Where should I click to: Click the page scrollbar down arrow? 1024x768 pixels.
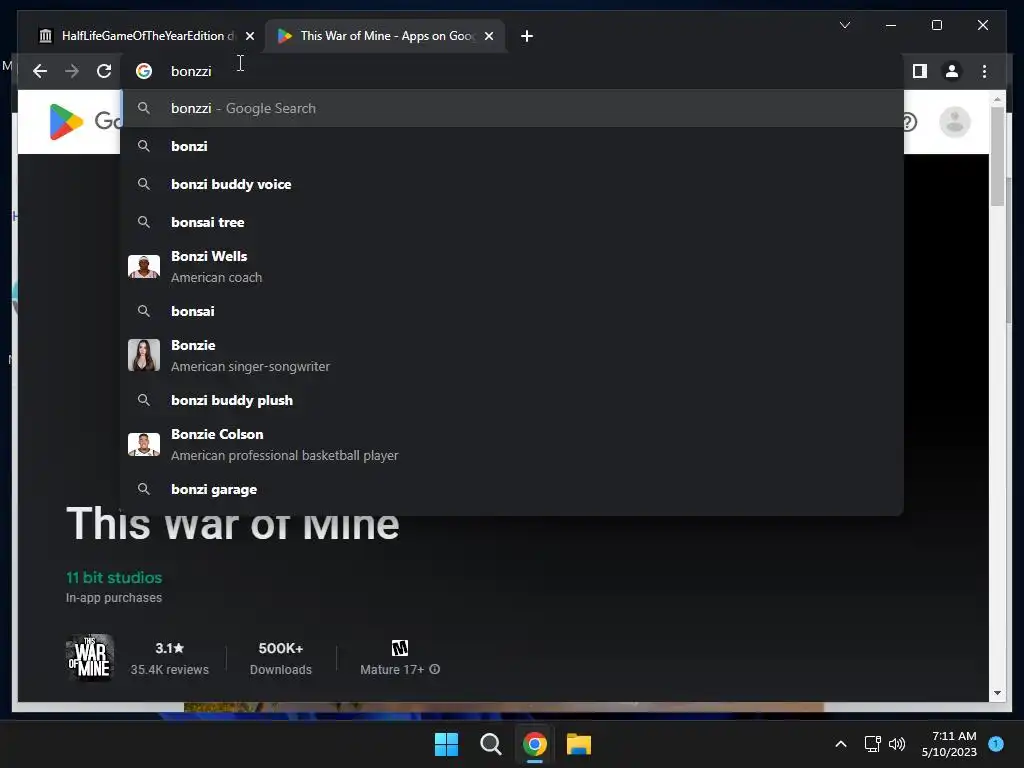(997, 693)
